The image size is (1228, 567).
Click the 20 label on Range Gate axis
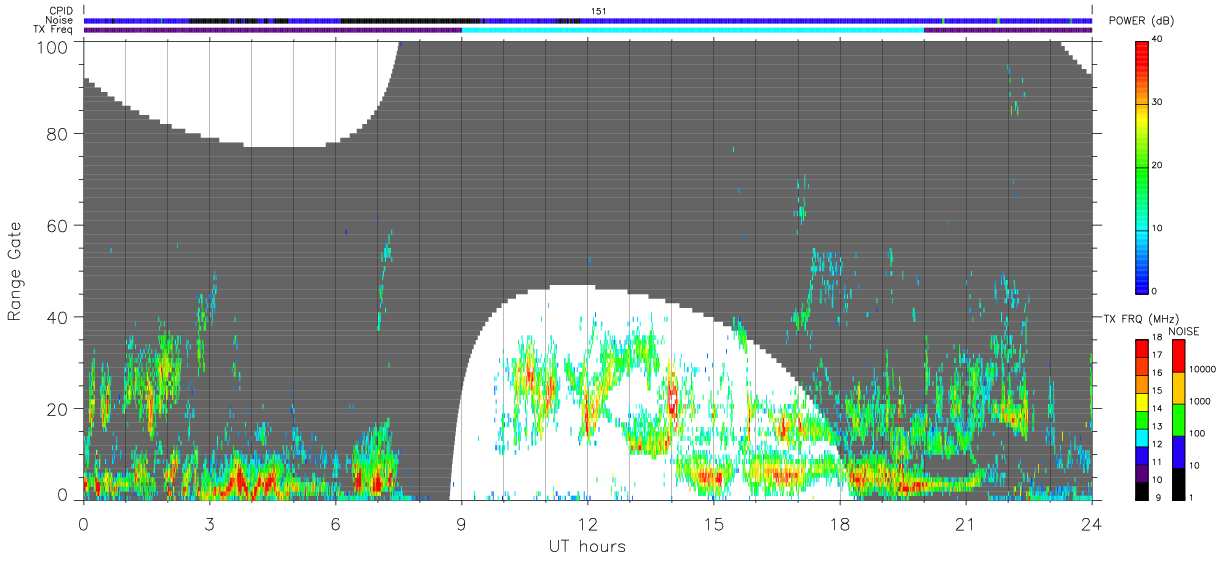[x=57, y=409]
